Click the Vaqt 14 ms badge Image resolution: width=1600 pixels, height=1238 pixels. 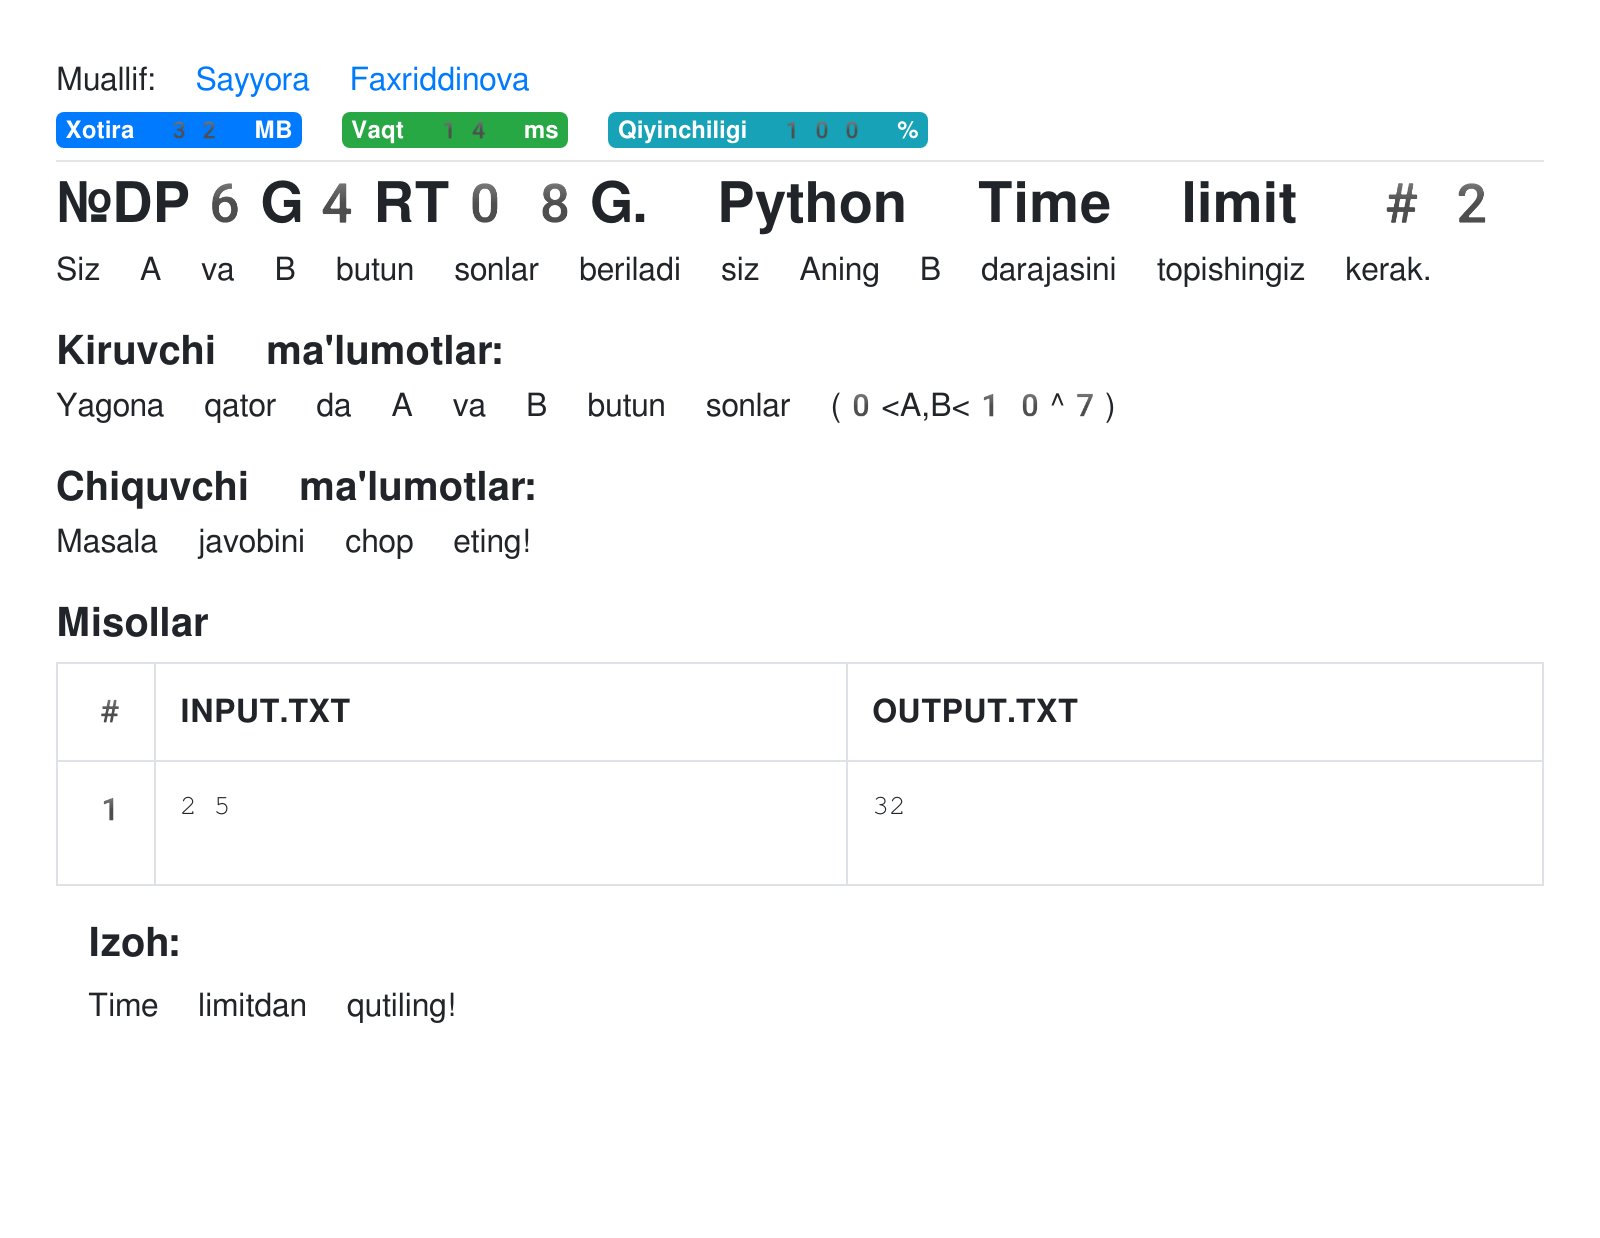click(x=455, y=130)
